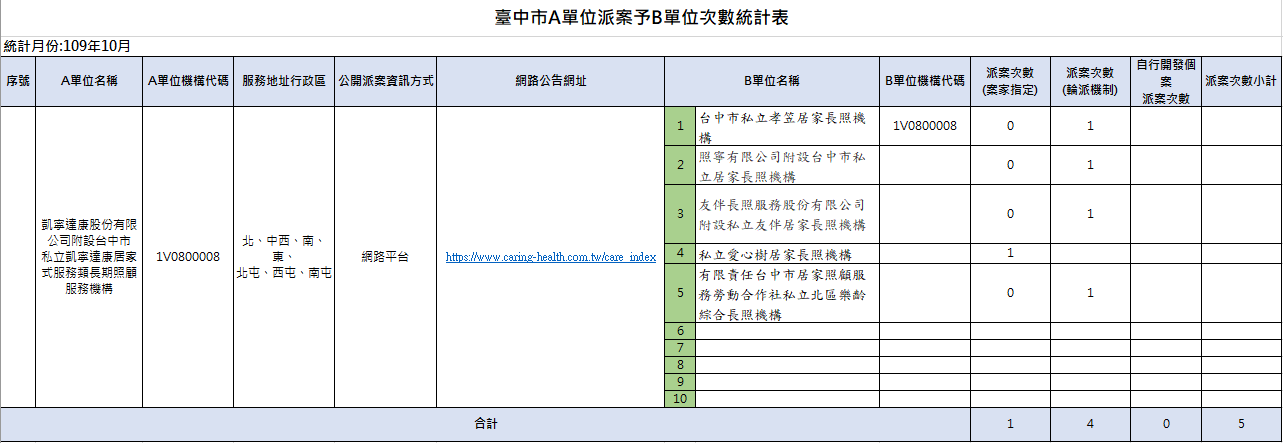
Task: Click green row number 3 cell
Action: 680,213
